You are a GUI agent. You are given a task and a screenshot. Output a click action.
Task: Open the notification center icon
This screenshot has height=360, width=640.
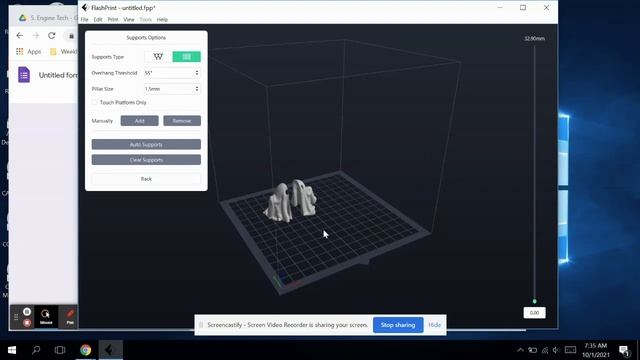(x=624, y=350)
